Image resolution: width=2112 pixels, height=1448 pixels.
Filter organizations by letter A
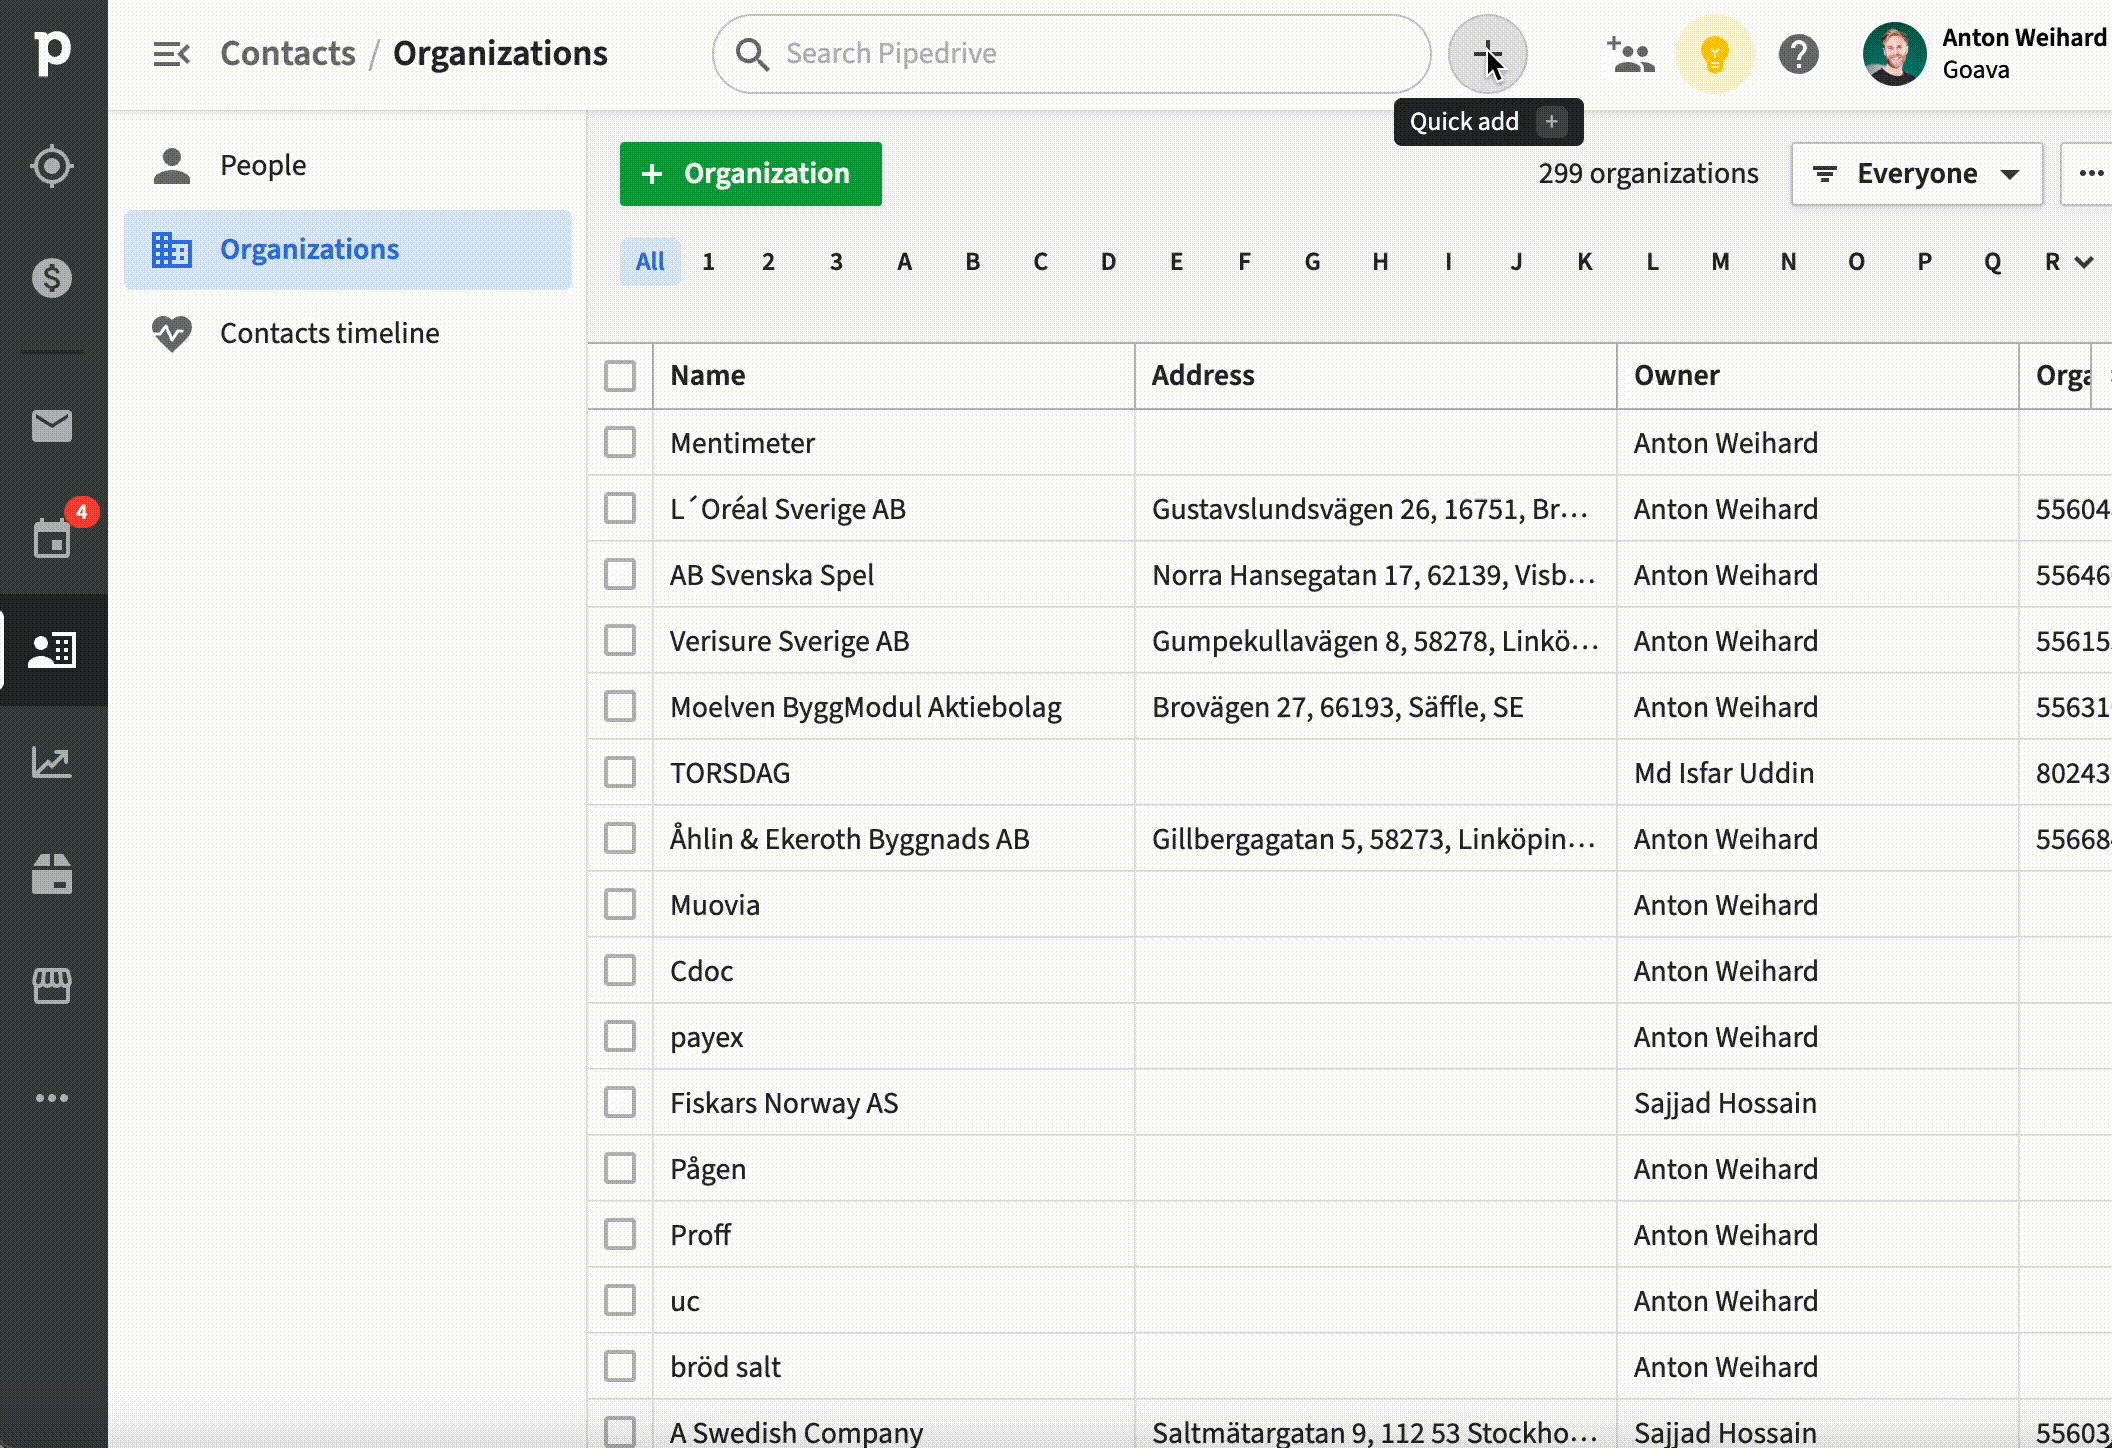904,262
